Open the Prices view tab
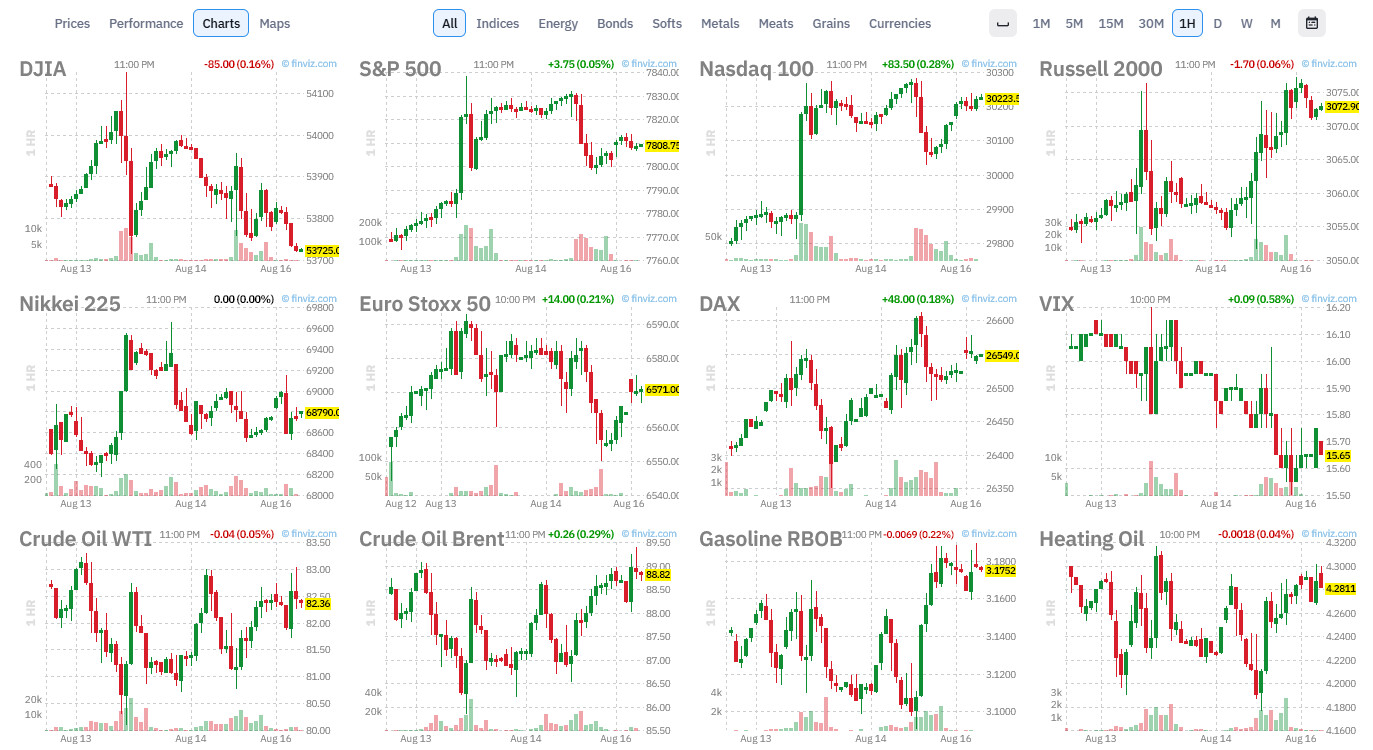 tap(72, 23)
